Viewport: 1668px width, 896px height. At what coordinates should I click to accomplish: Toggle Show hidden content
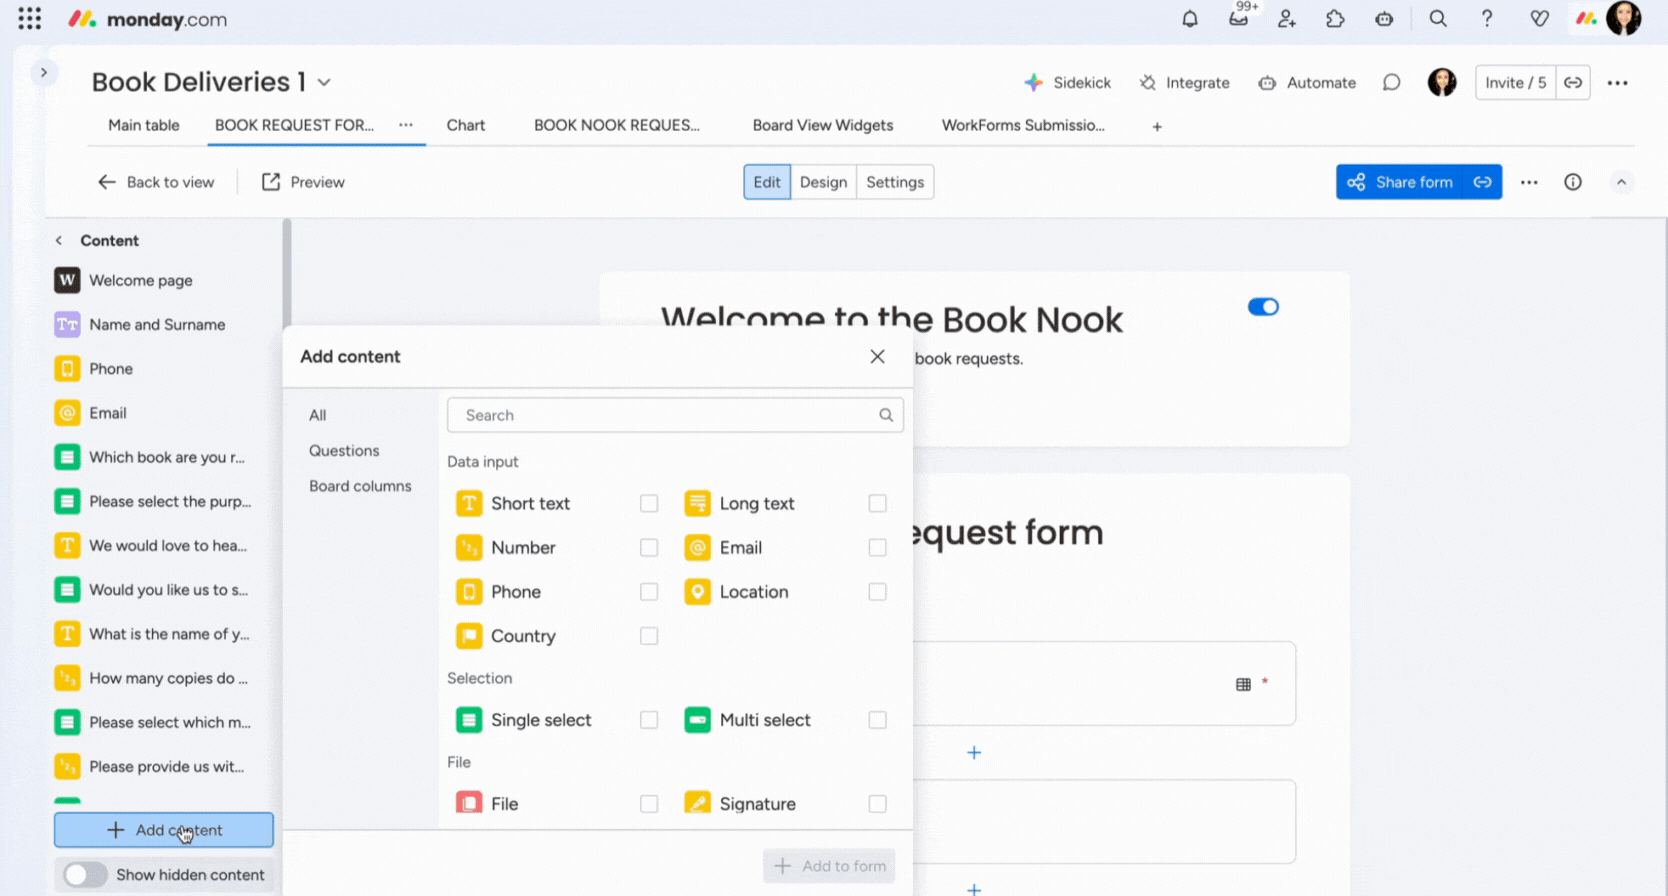point(85,875)
